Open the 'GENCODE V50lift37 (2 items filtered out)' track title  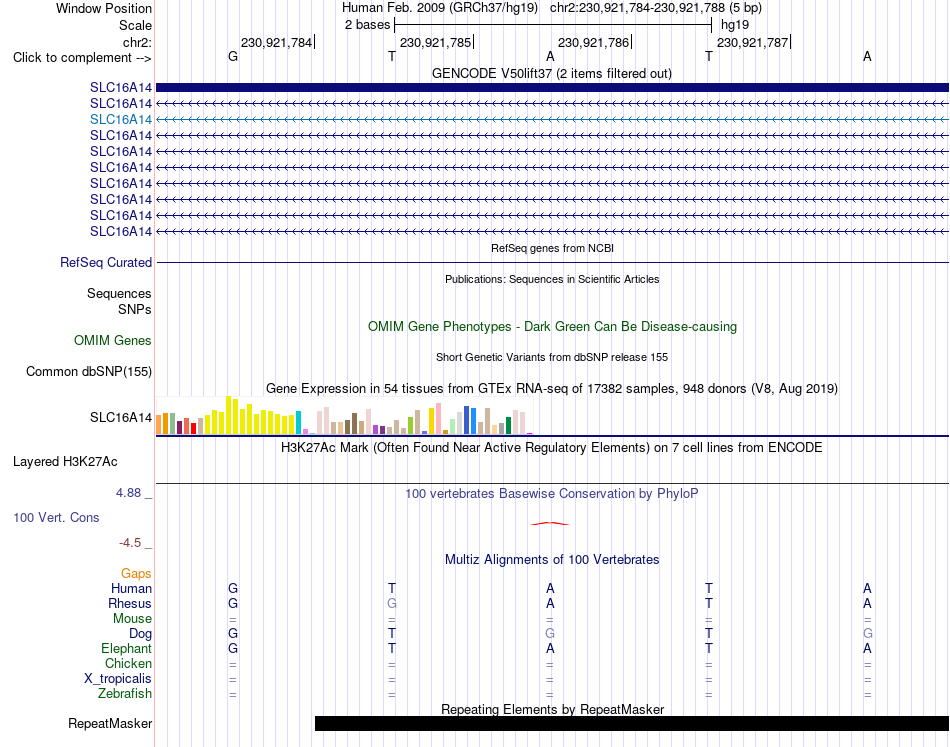[551, 73]
